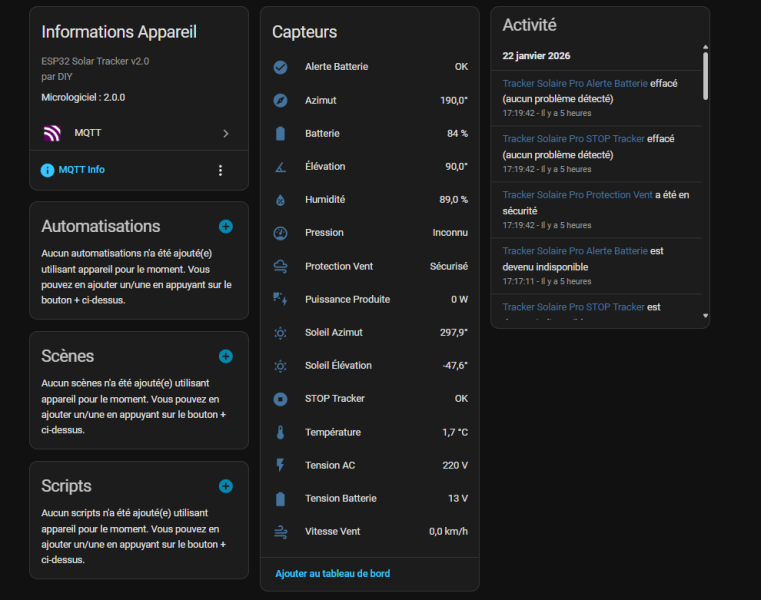Open Tracker Solaire Pro Alerte Batterie effacé link

[x=575, y=83]
